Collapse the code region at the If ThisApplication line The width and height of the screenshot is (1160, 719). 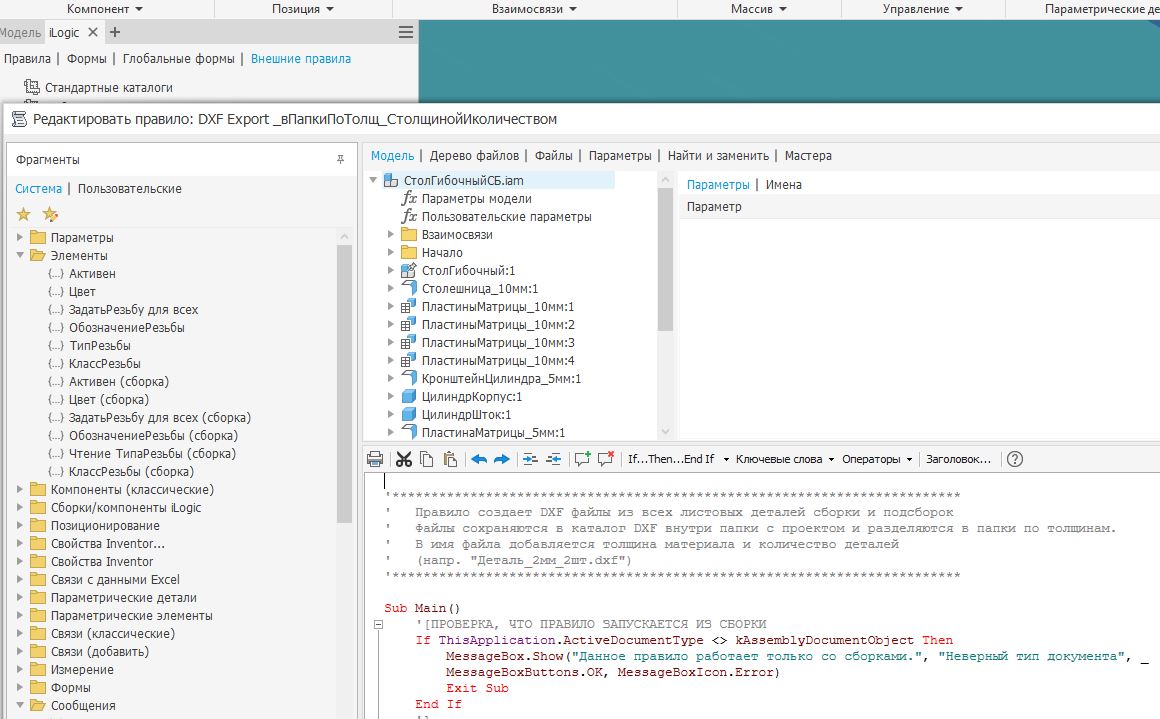(378, 624)
